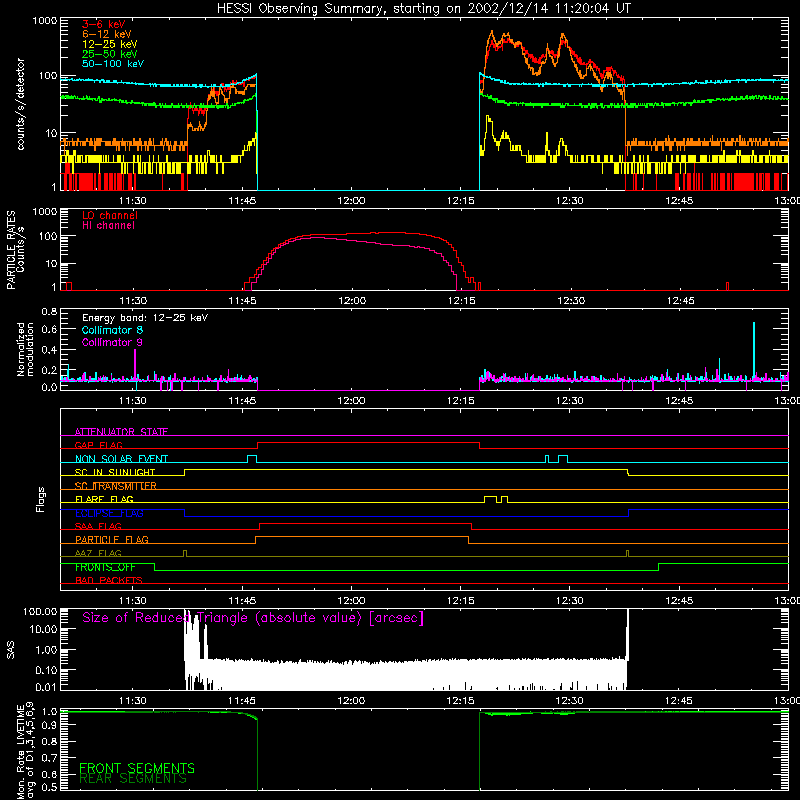
Task: Click the SC_IN_SUNLIGHT flag label
Action: [x=115, y=472]
